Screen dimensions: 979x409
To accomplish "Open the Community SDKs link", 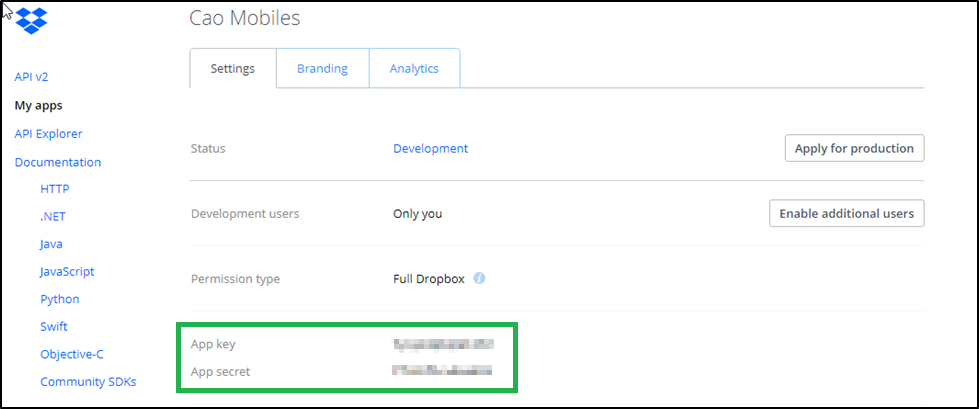I will [89, 382].
